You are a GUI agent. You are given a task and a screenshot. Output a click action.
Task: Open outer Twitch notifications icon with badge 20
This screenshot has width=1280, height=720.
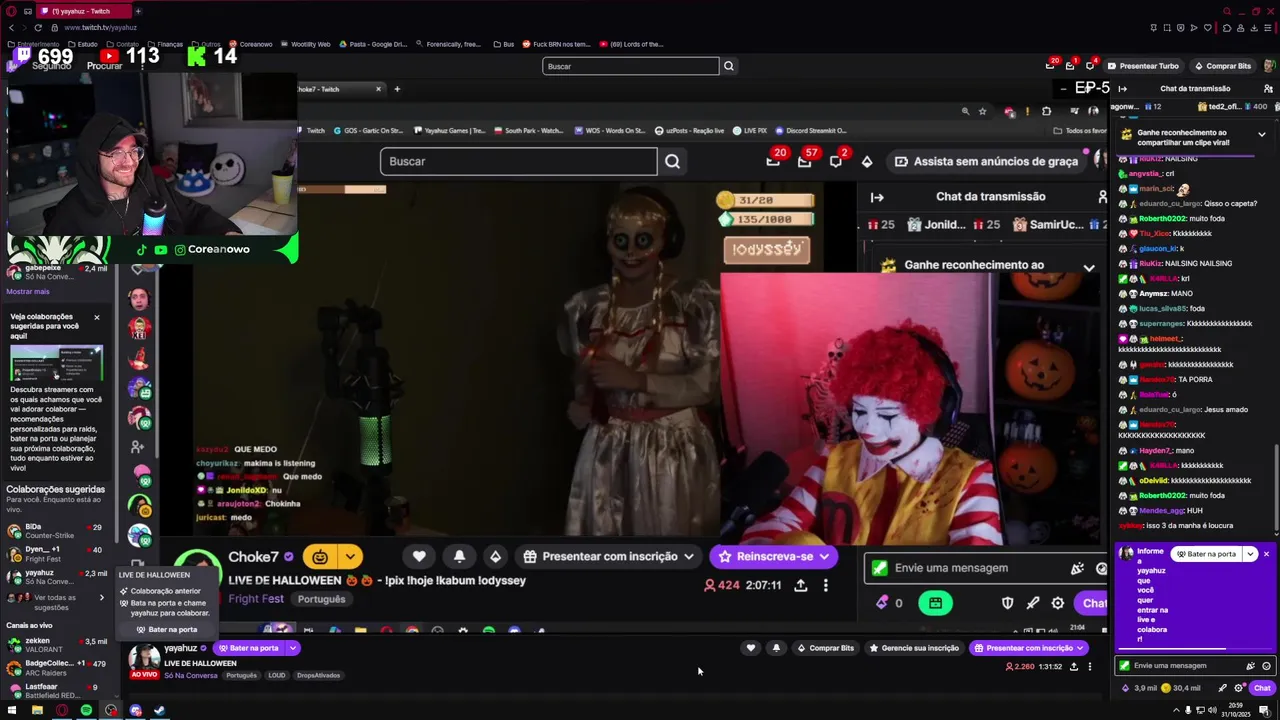(1051, 65)
